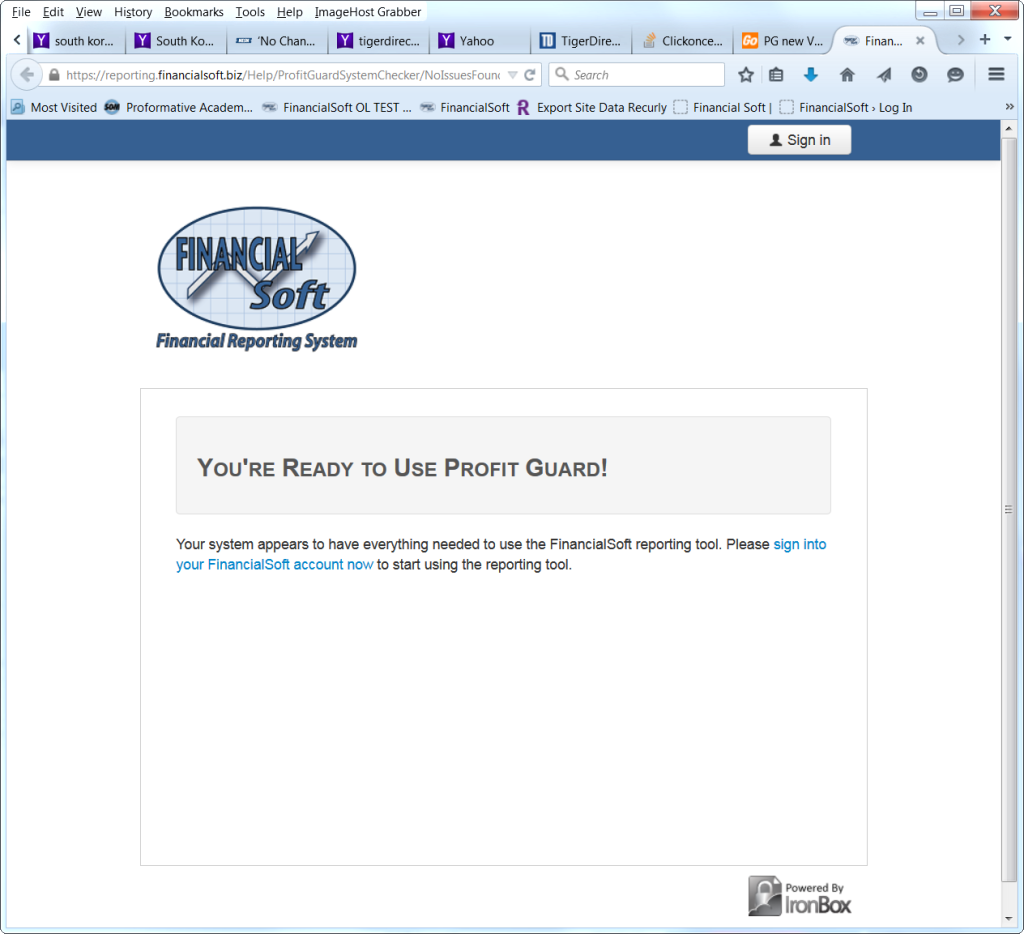Switch to the 'No Chan...' tab
Image resolution: width=1024 pixels, height=934 pixels.
[x=278, y=41]
